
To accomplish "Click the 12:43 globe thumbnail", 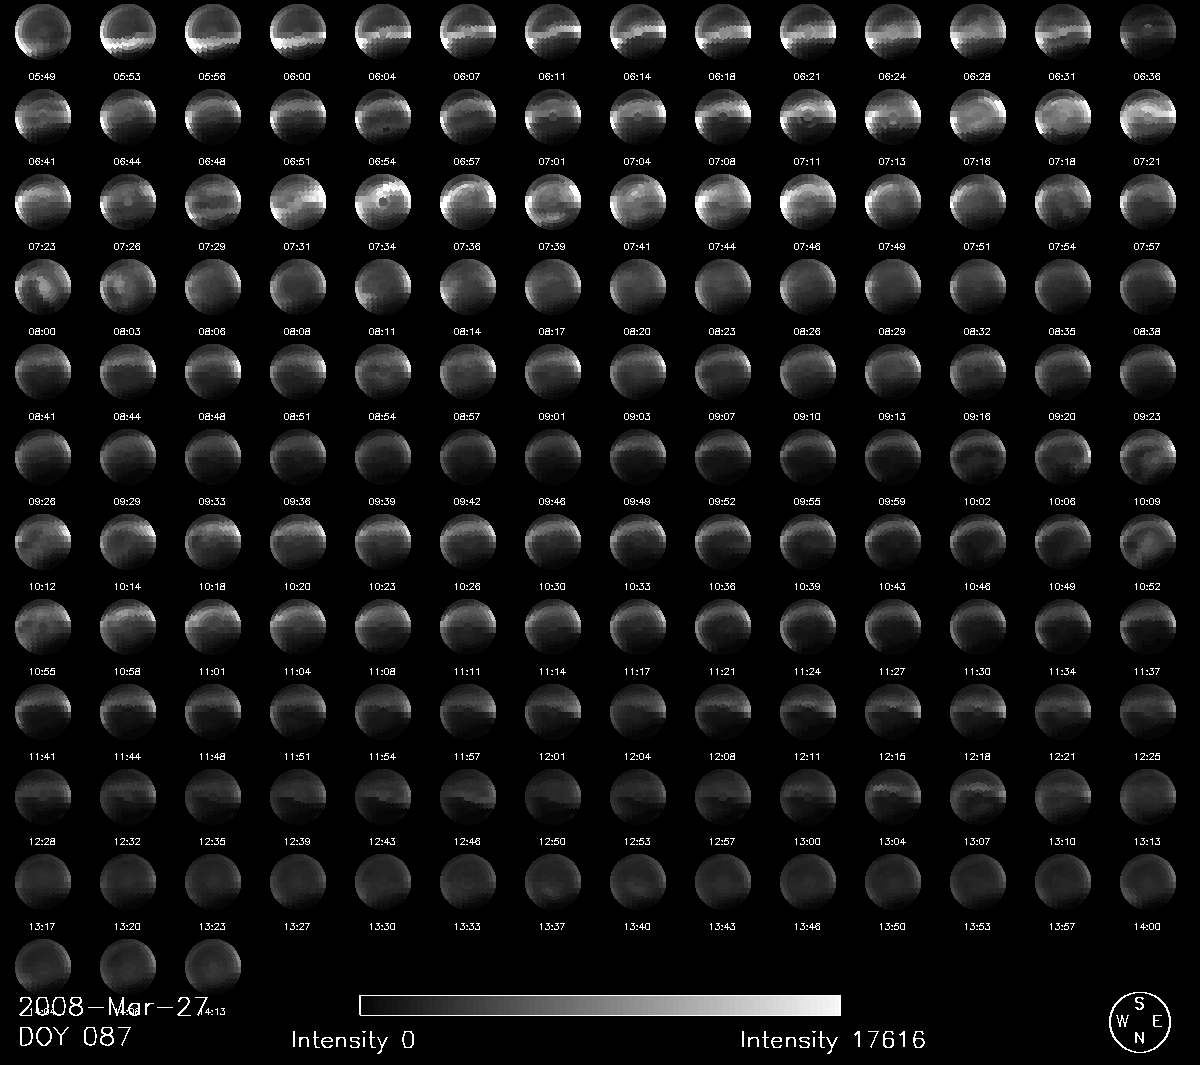I will pyautogui.click(x=383, y=798).
